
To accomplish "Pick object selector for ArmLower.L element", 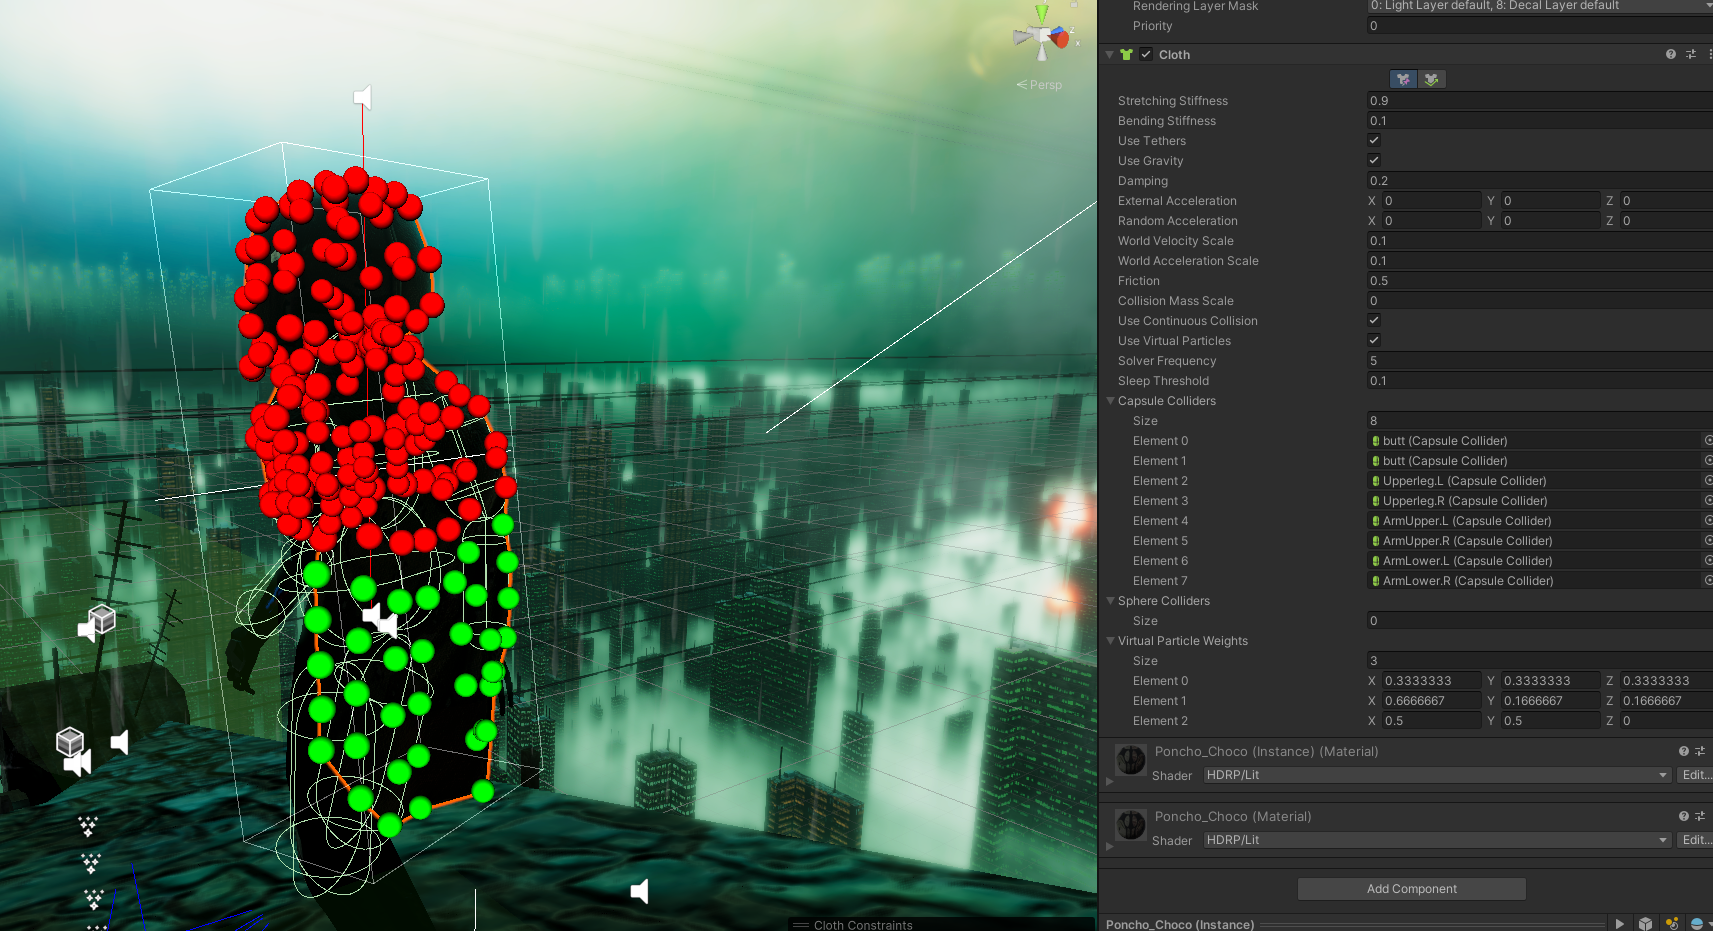I will coord(1708,560).
